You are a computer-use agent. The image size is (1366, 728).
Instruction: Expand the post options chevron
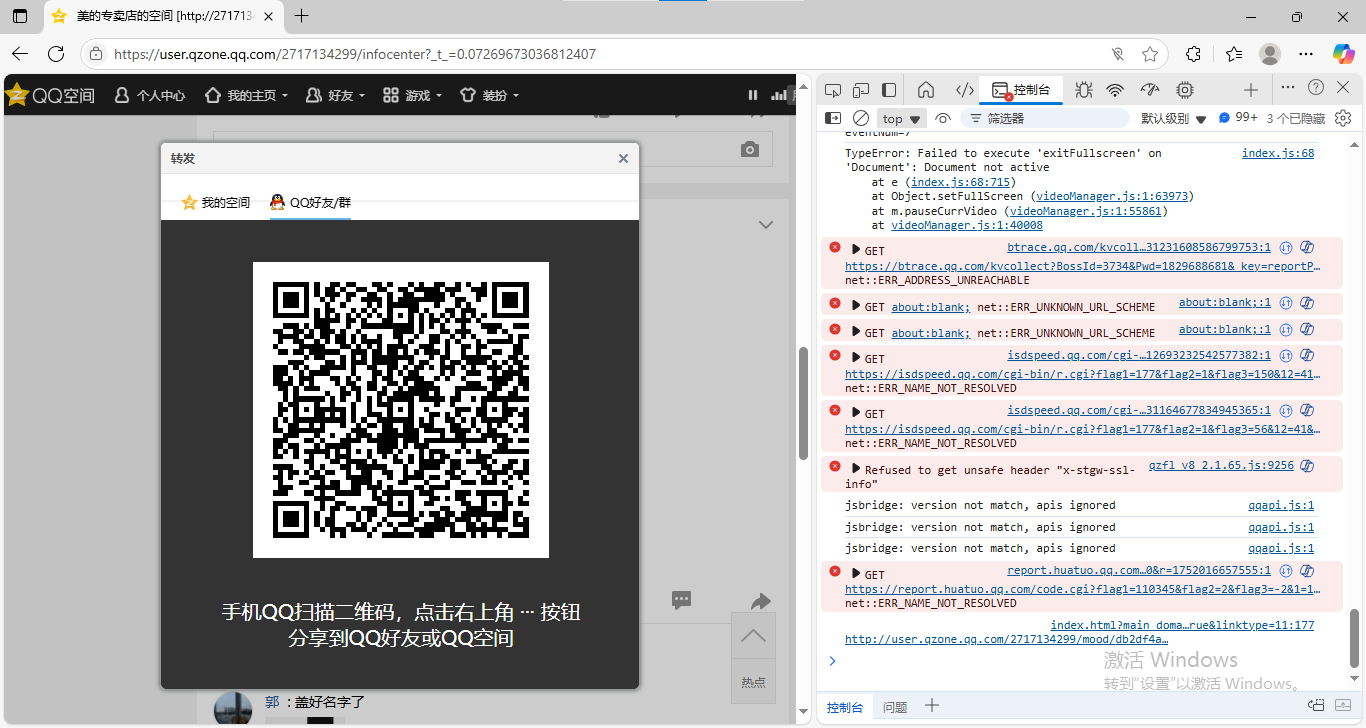point(766,224)
